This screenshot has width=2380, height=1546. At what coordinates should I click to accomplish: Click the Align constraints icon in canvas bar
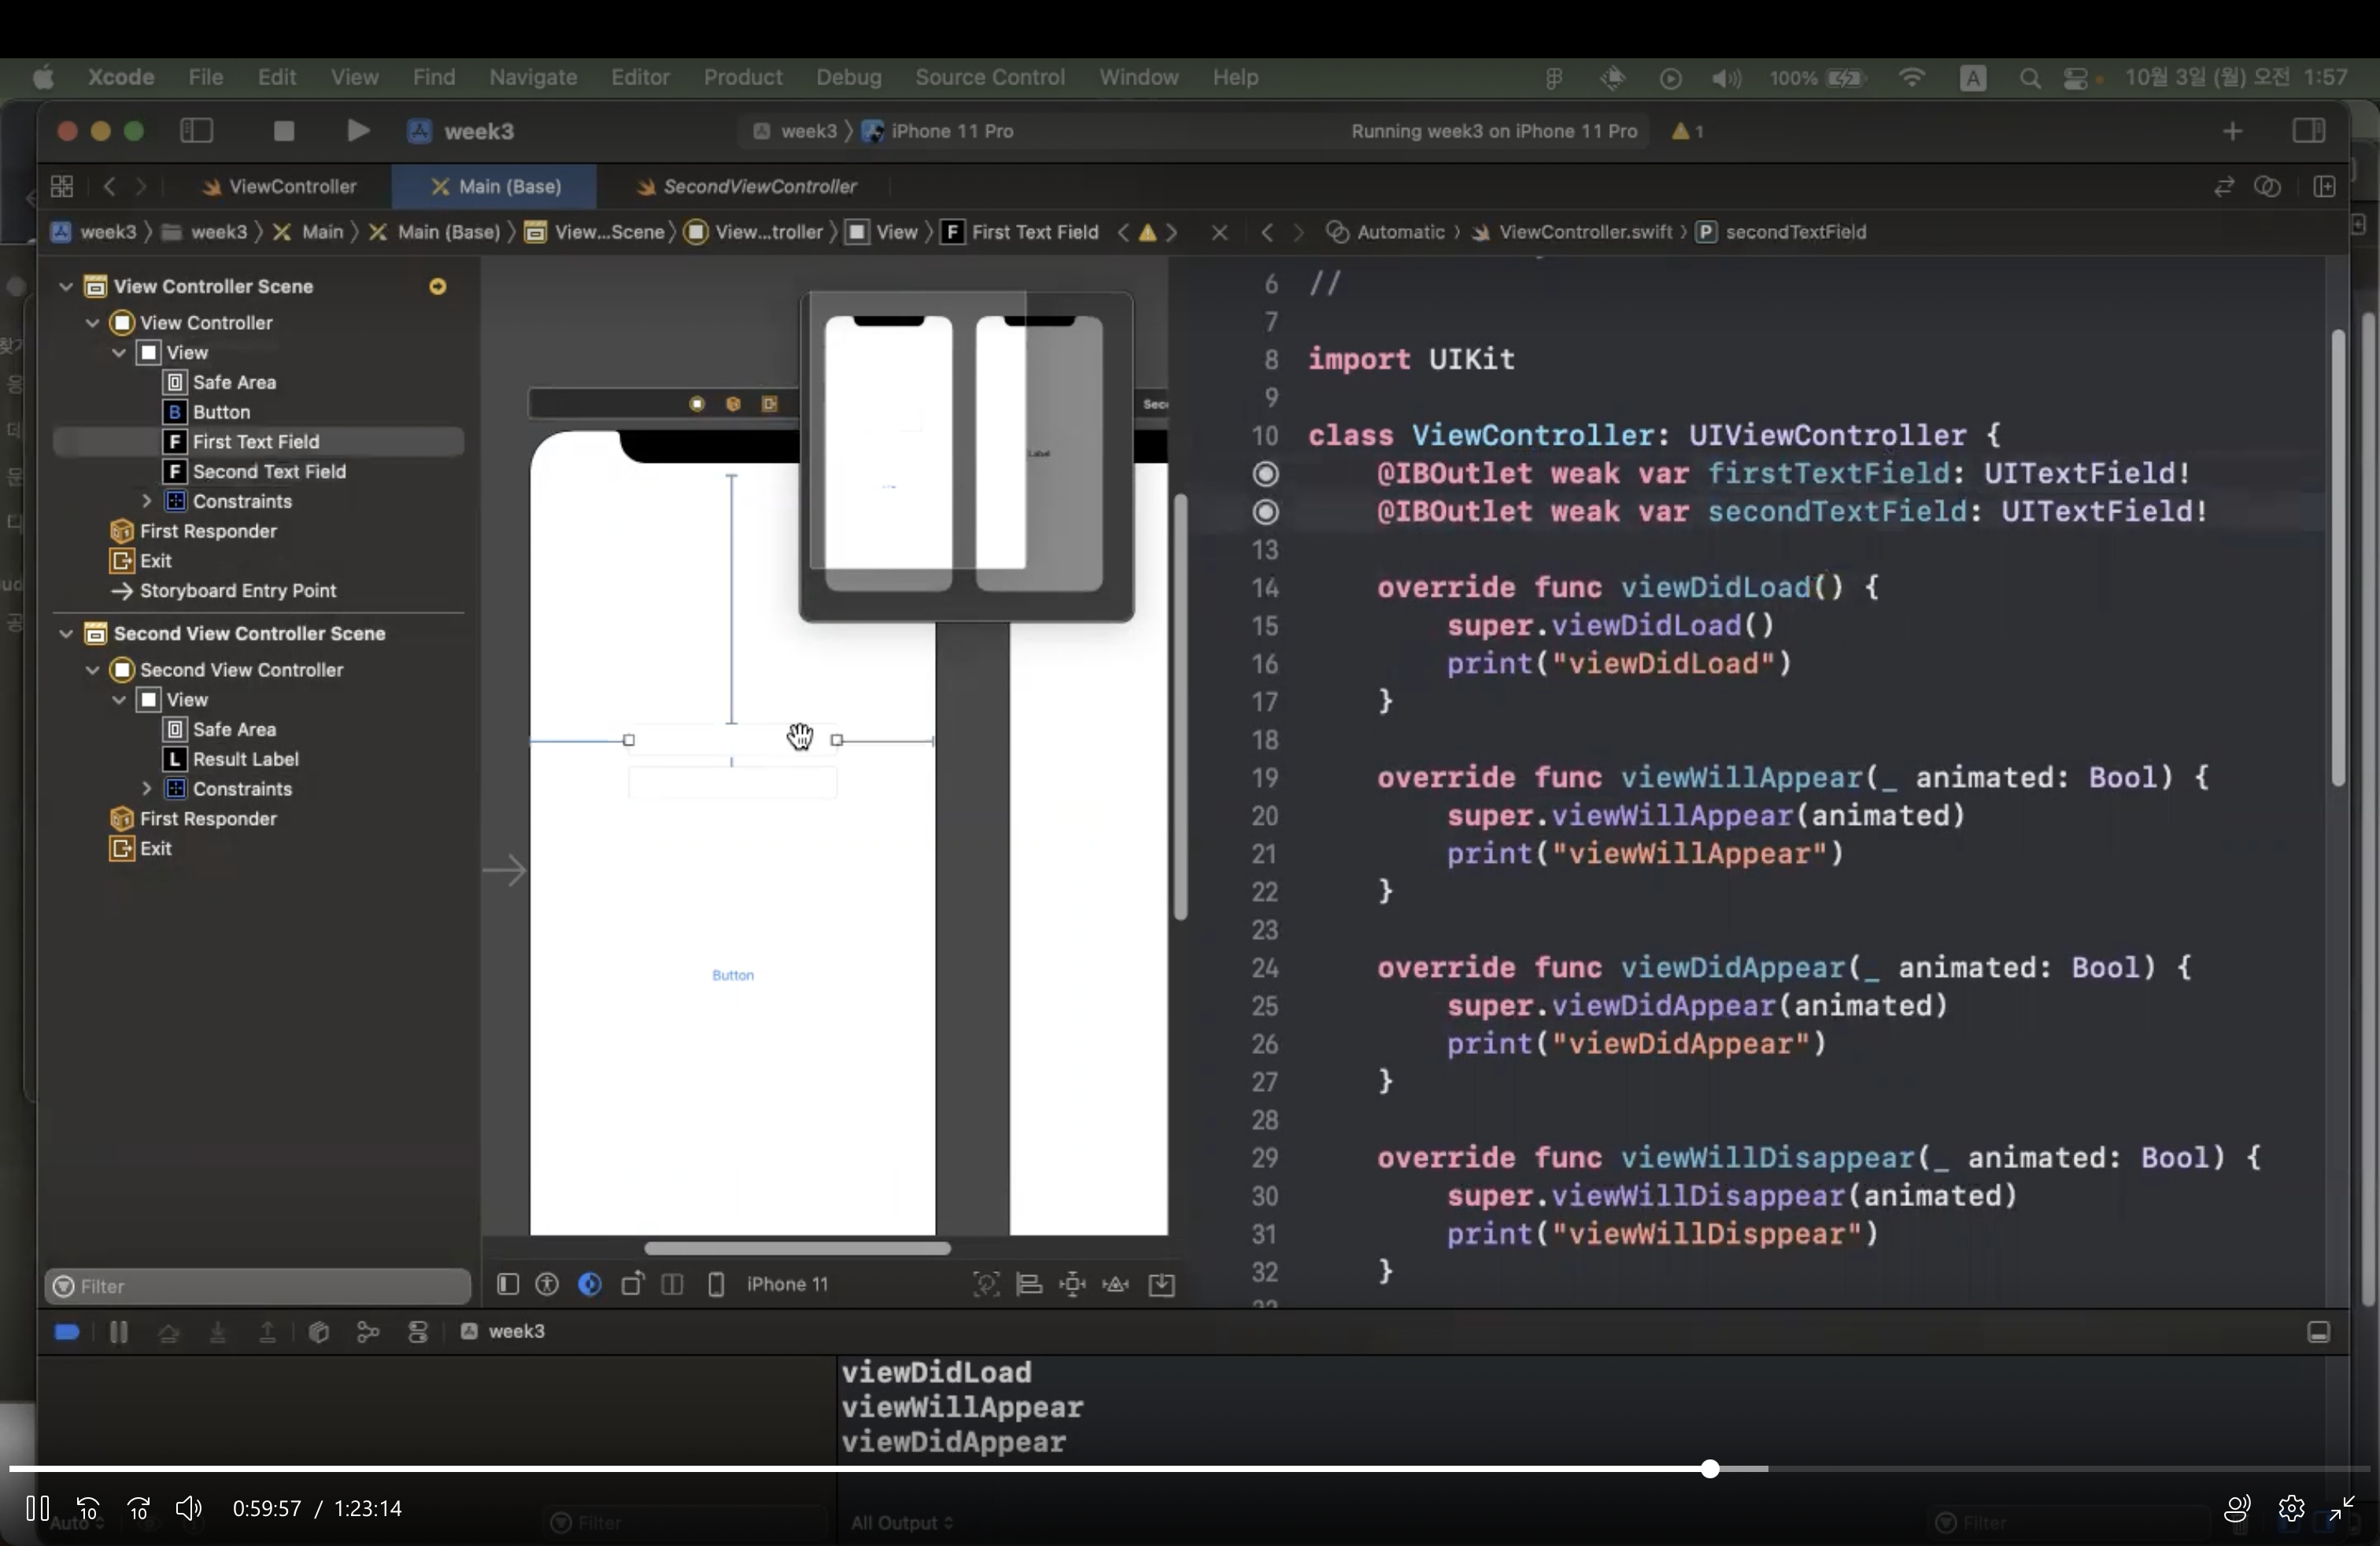point(1029,1284)
